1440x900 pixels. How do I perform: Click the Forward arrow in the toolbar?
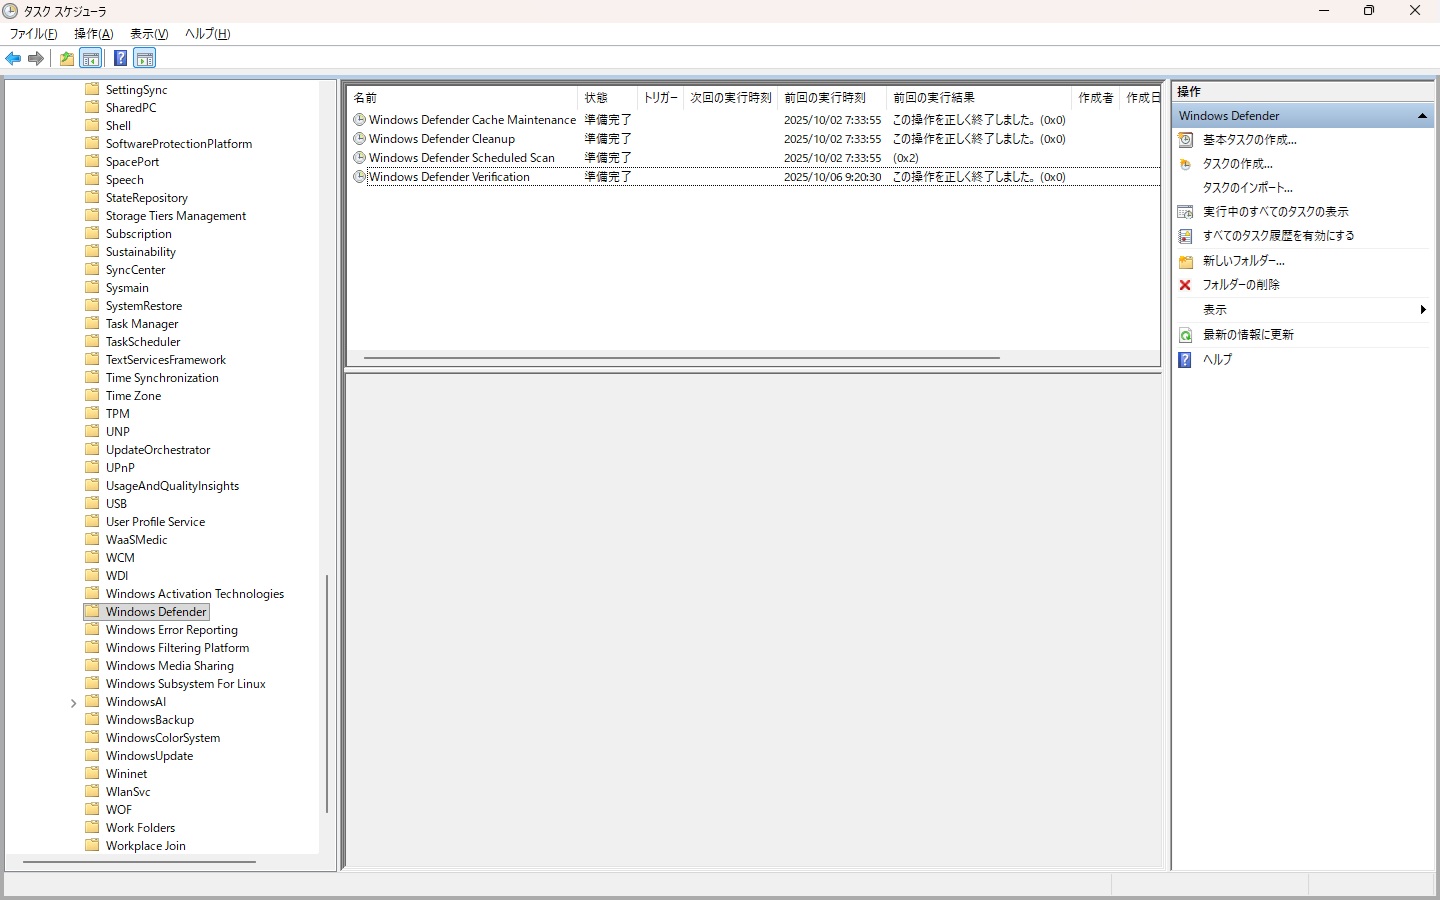[36, 59]
